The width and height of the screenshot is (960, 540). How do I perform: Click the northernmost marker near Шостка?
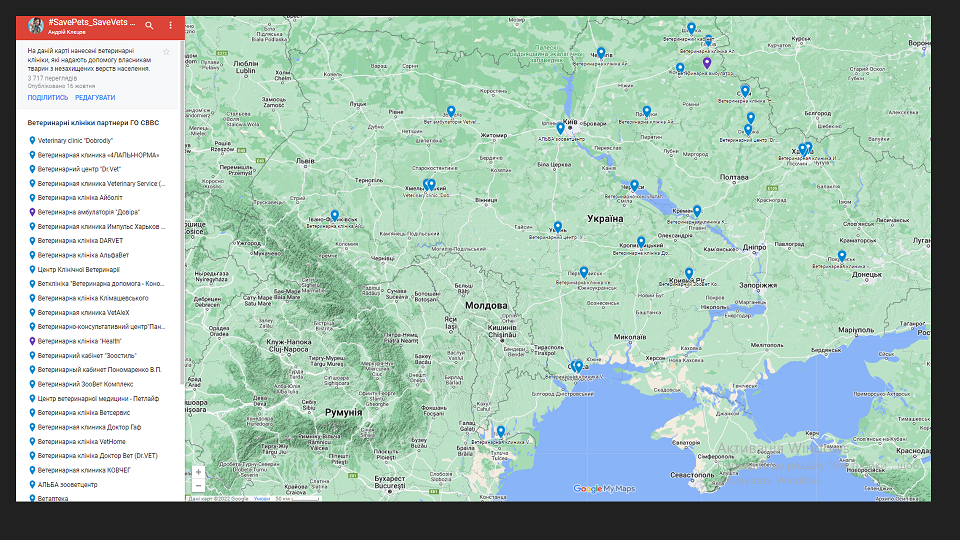click(691, 28)
